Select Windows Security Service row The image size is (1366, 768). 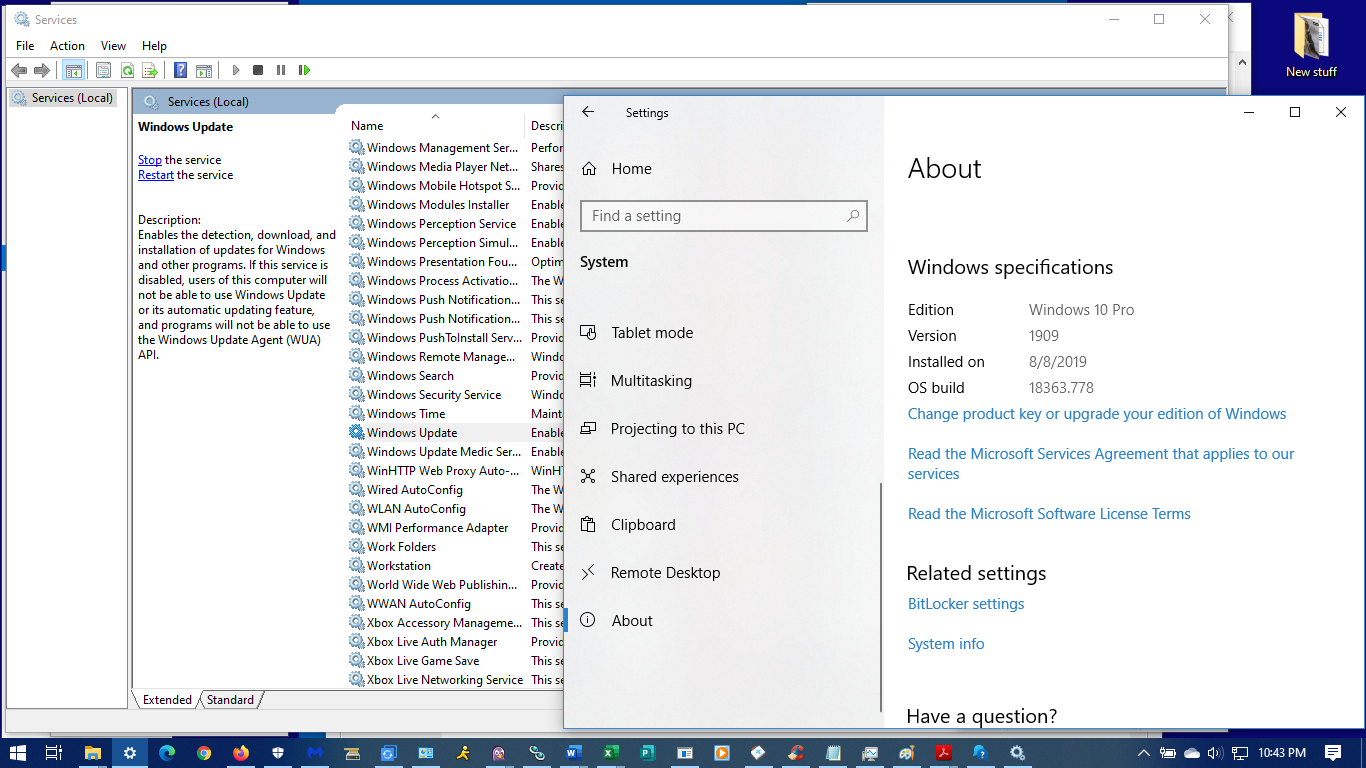pos(455,395)
